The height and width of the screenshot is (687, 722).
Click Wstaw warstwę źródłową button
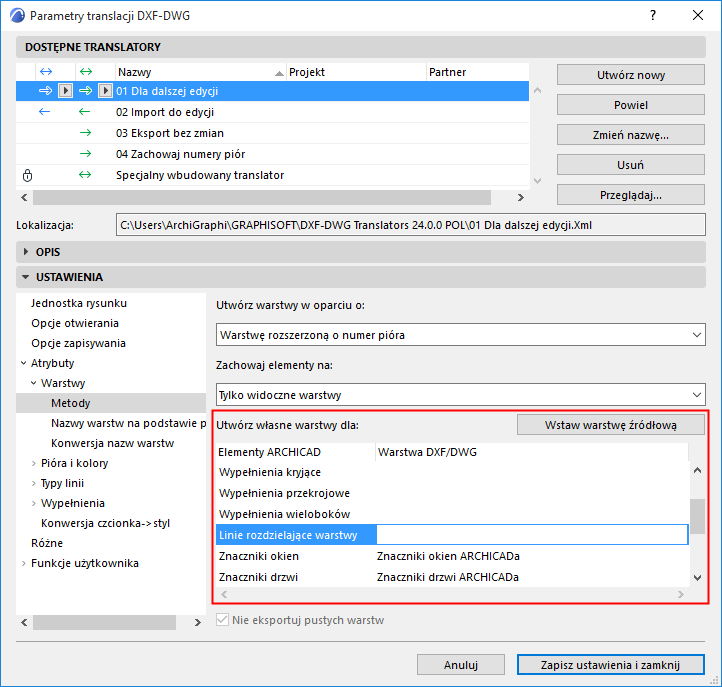click(x=611, y=425)
